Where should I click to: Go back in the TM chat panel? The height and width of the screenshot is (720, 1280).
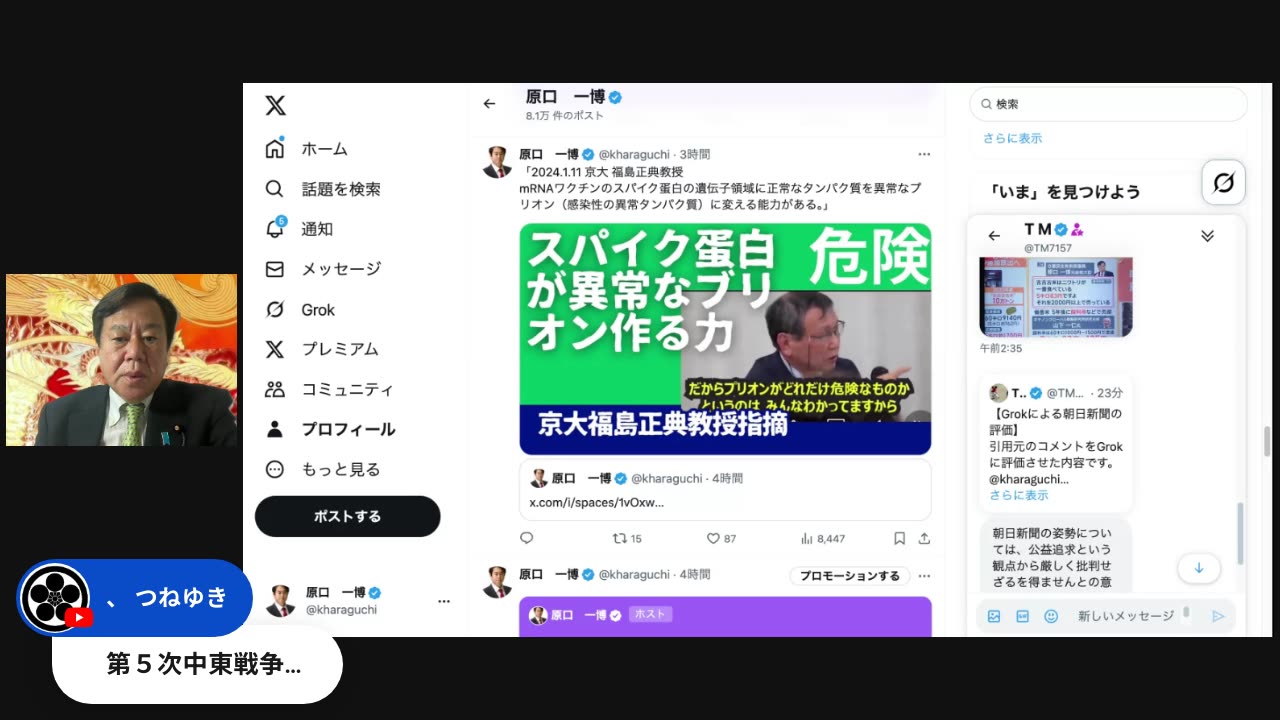pyautogui.click(x=994, y=236)
